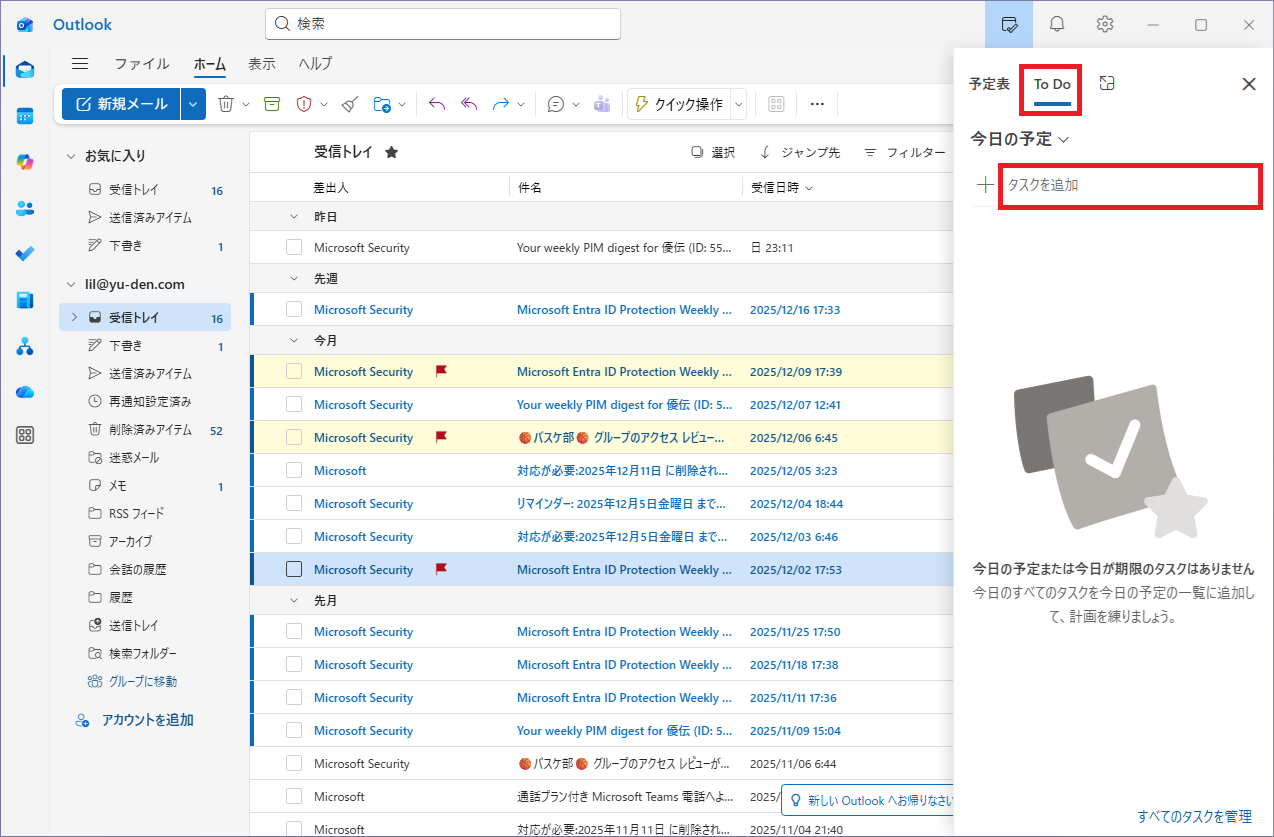This screenshot has height=837, width=1274.
Task: Open the notifications bell icon
Action: pos(1057,24)
